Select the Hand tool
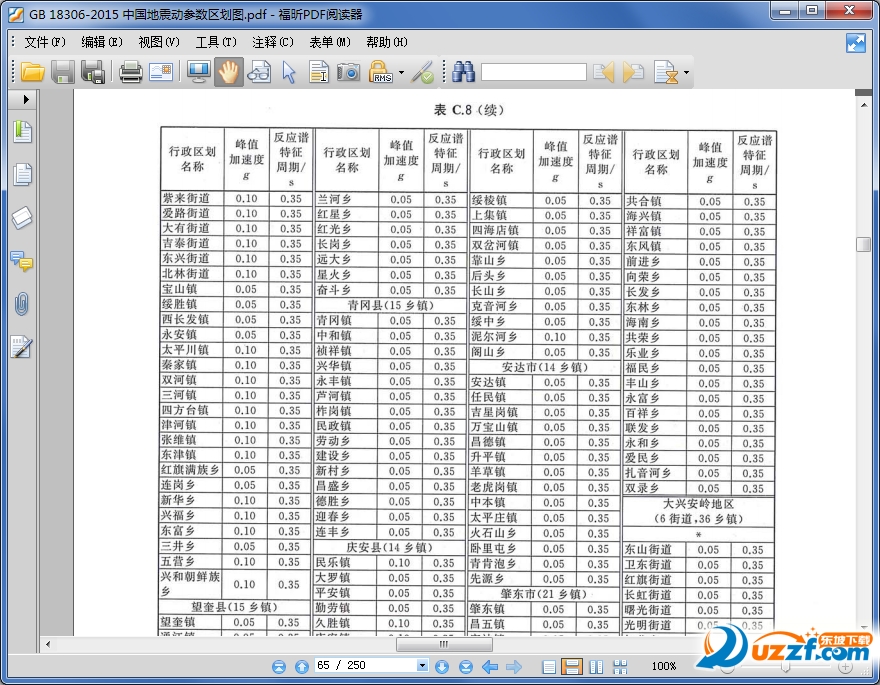This screenshot has width=880, height=685. pos(229,72)
